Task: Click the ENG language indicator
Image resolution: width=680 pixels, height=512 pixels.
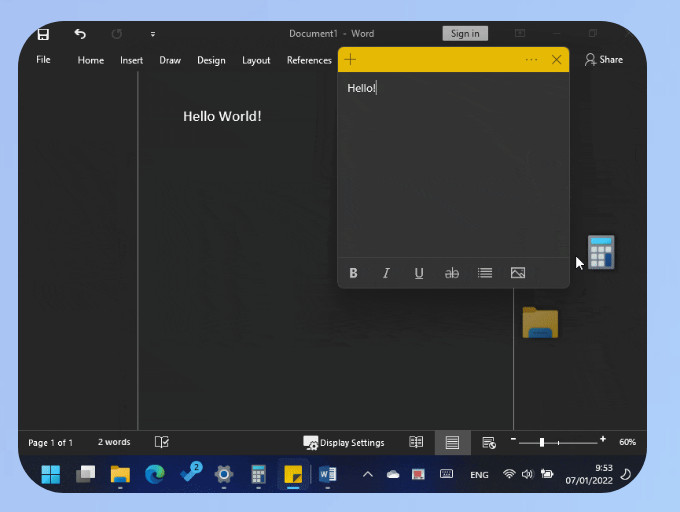Action: point(479,475)
